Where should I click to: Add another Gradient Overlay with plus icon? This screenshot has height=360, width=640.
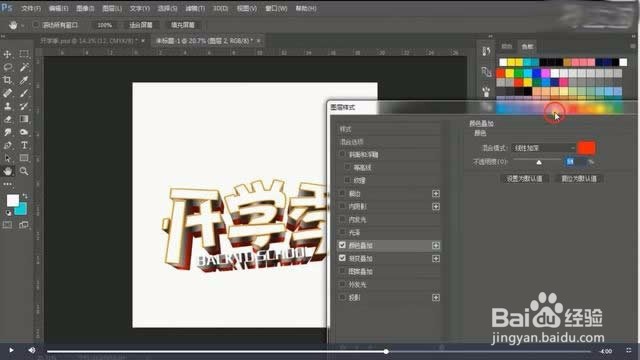(x=436, y=258)
